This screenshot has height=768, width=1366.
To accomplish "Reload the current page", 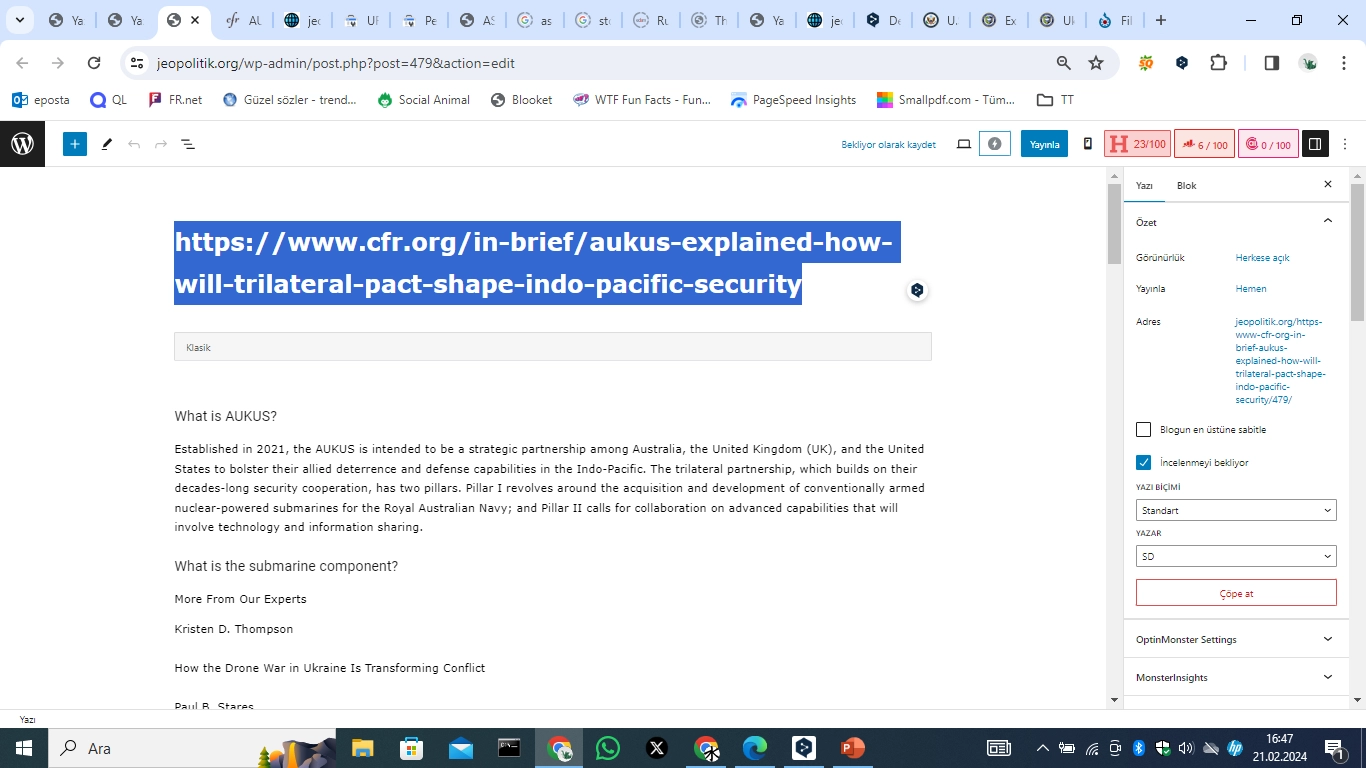I will point(94,63).
